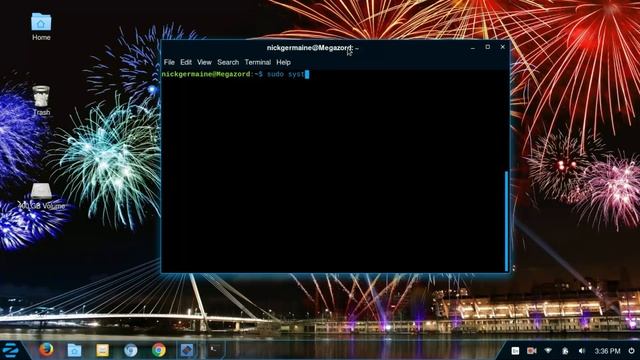Minimize the terminal window

point(473,47)
